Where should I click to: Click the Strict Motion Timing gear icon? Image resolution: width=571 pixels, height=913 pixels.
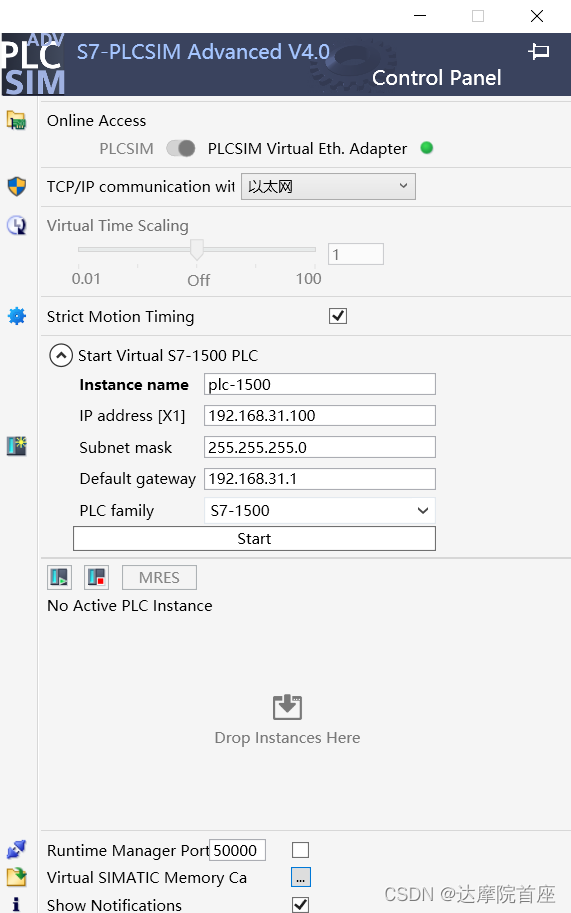pyautogui.click(x=16, y=316)
